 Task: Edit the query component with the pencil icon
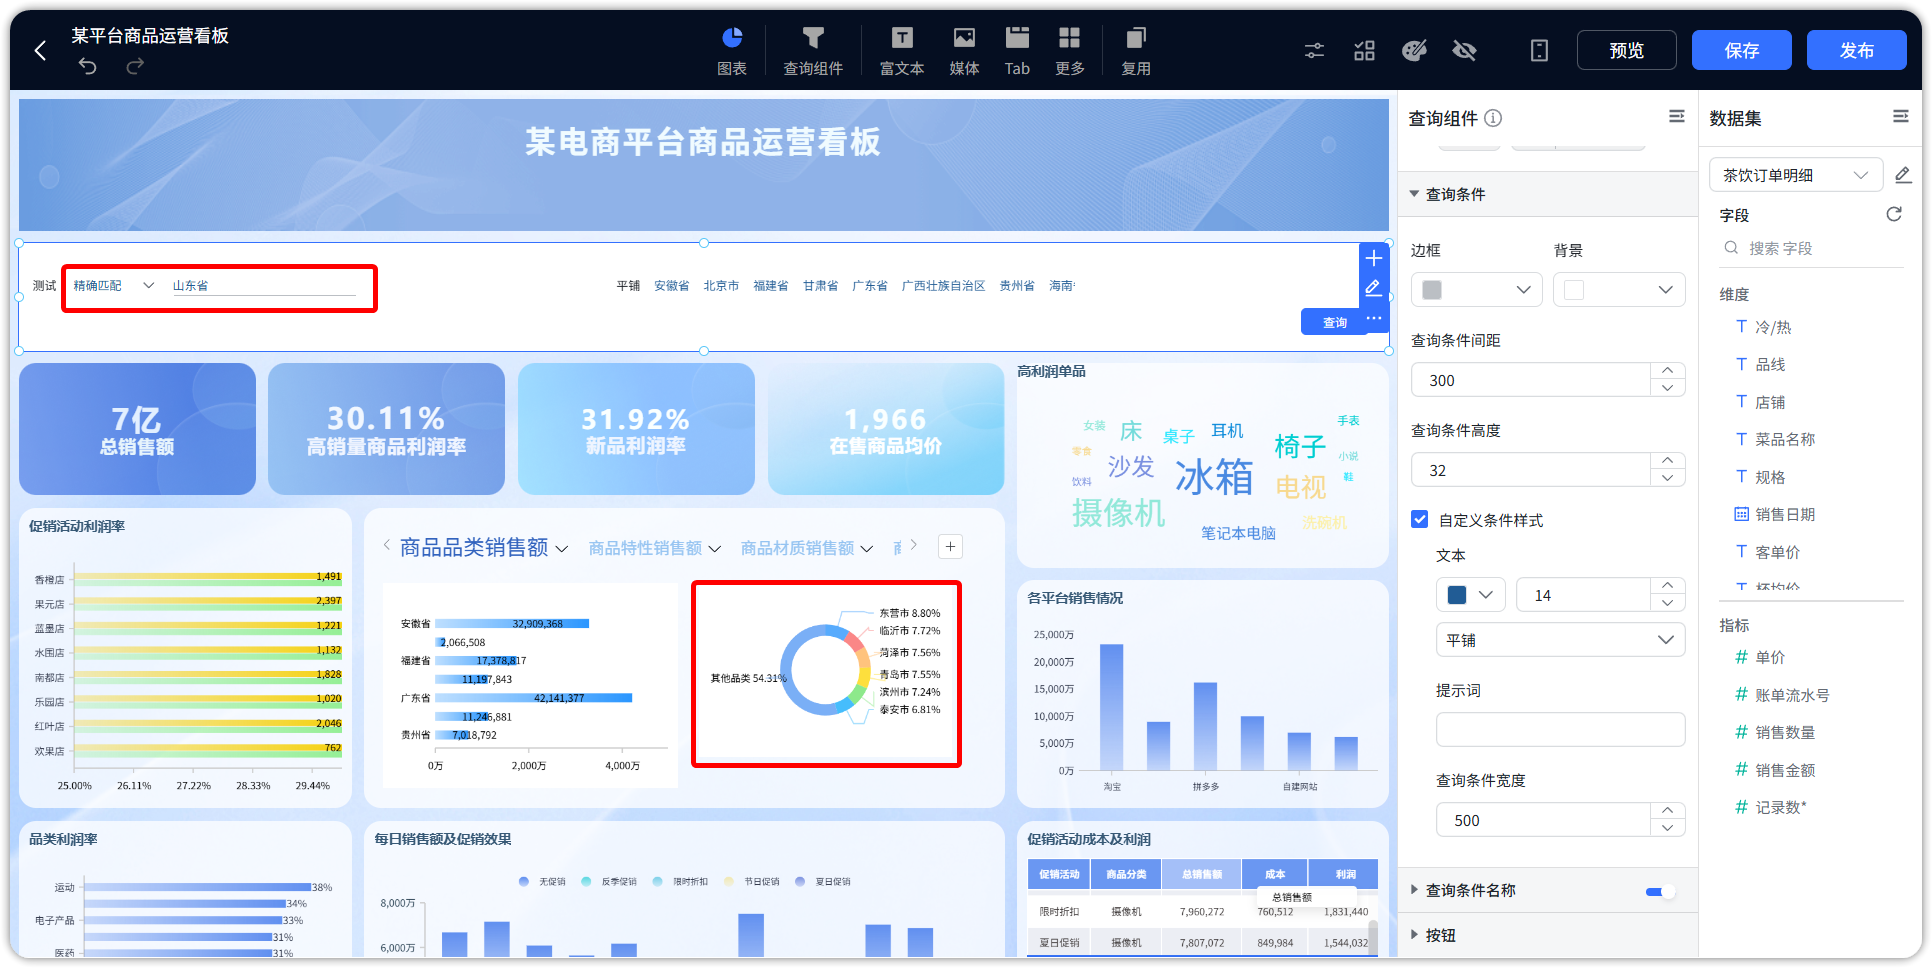[x=1374, y=288]
